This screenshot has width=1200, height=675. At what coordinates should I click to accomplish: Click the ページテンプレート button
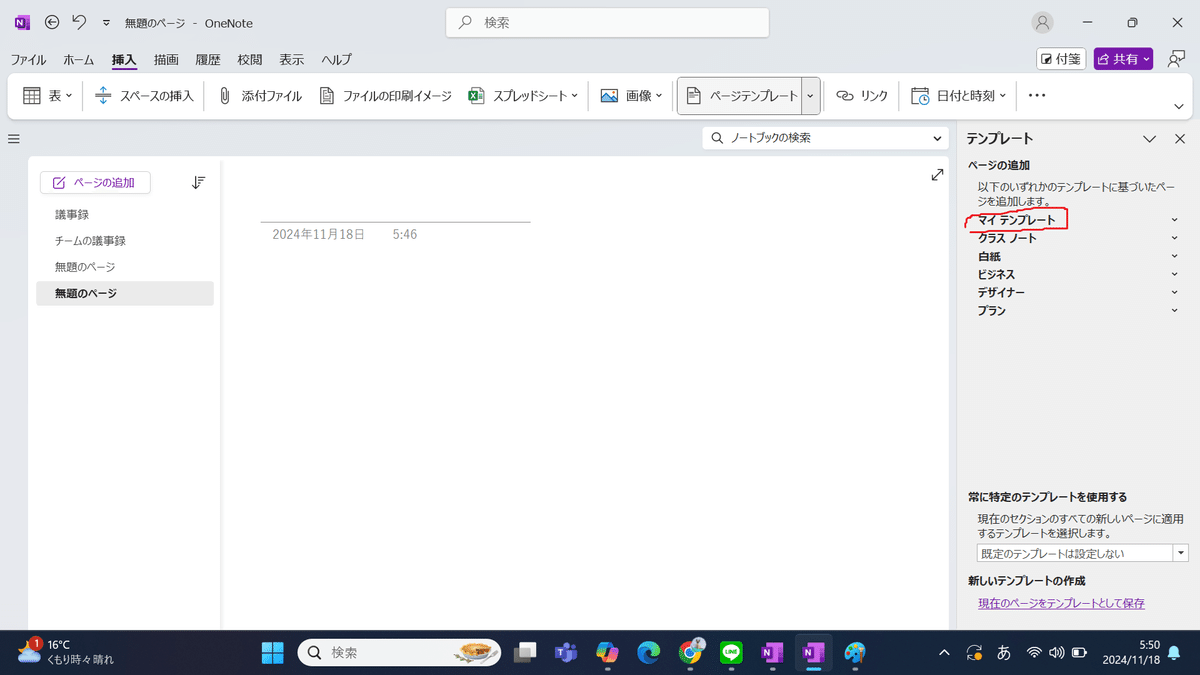click(740, 96)
